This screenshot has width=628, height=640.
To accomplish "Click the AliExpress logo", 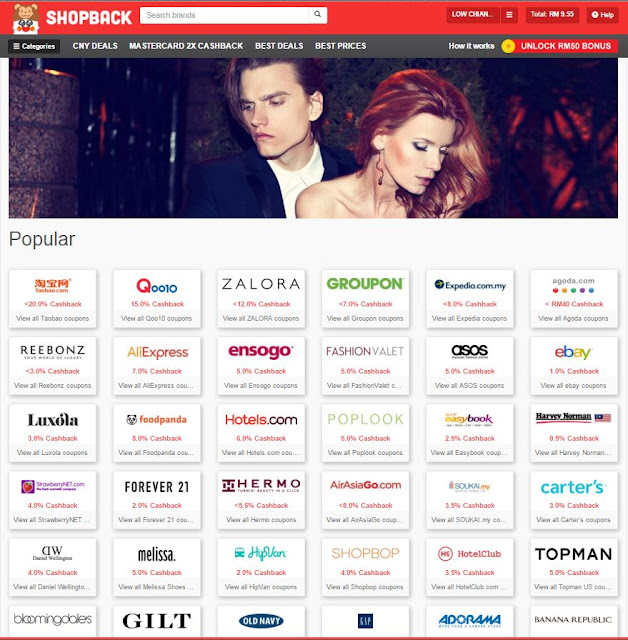I will pyautogui.click(x=158, y=352).
